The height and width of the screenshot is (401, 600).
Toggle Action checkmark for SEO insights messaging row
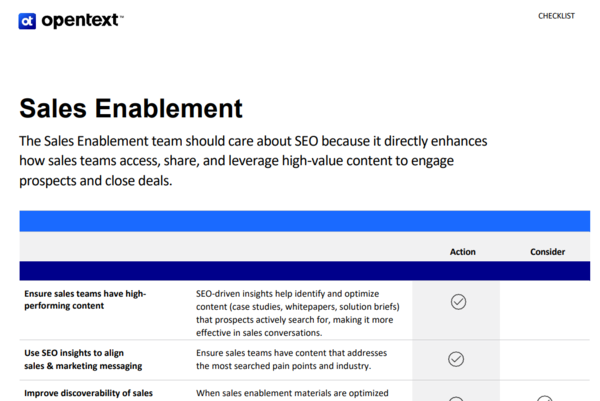(x=456, y=359)
